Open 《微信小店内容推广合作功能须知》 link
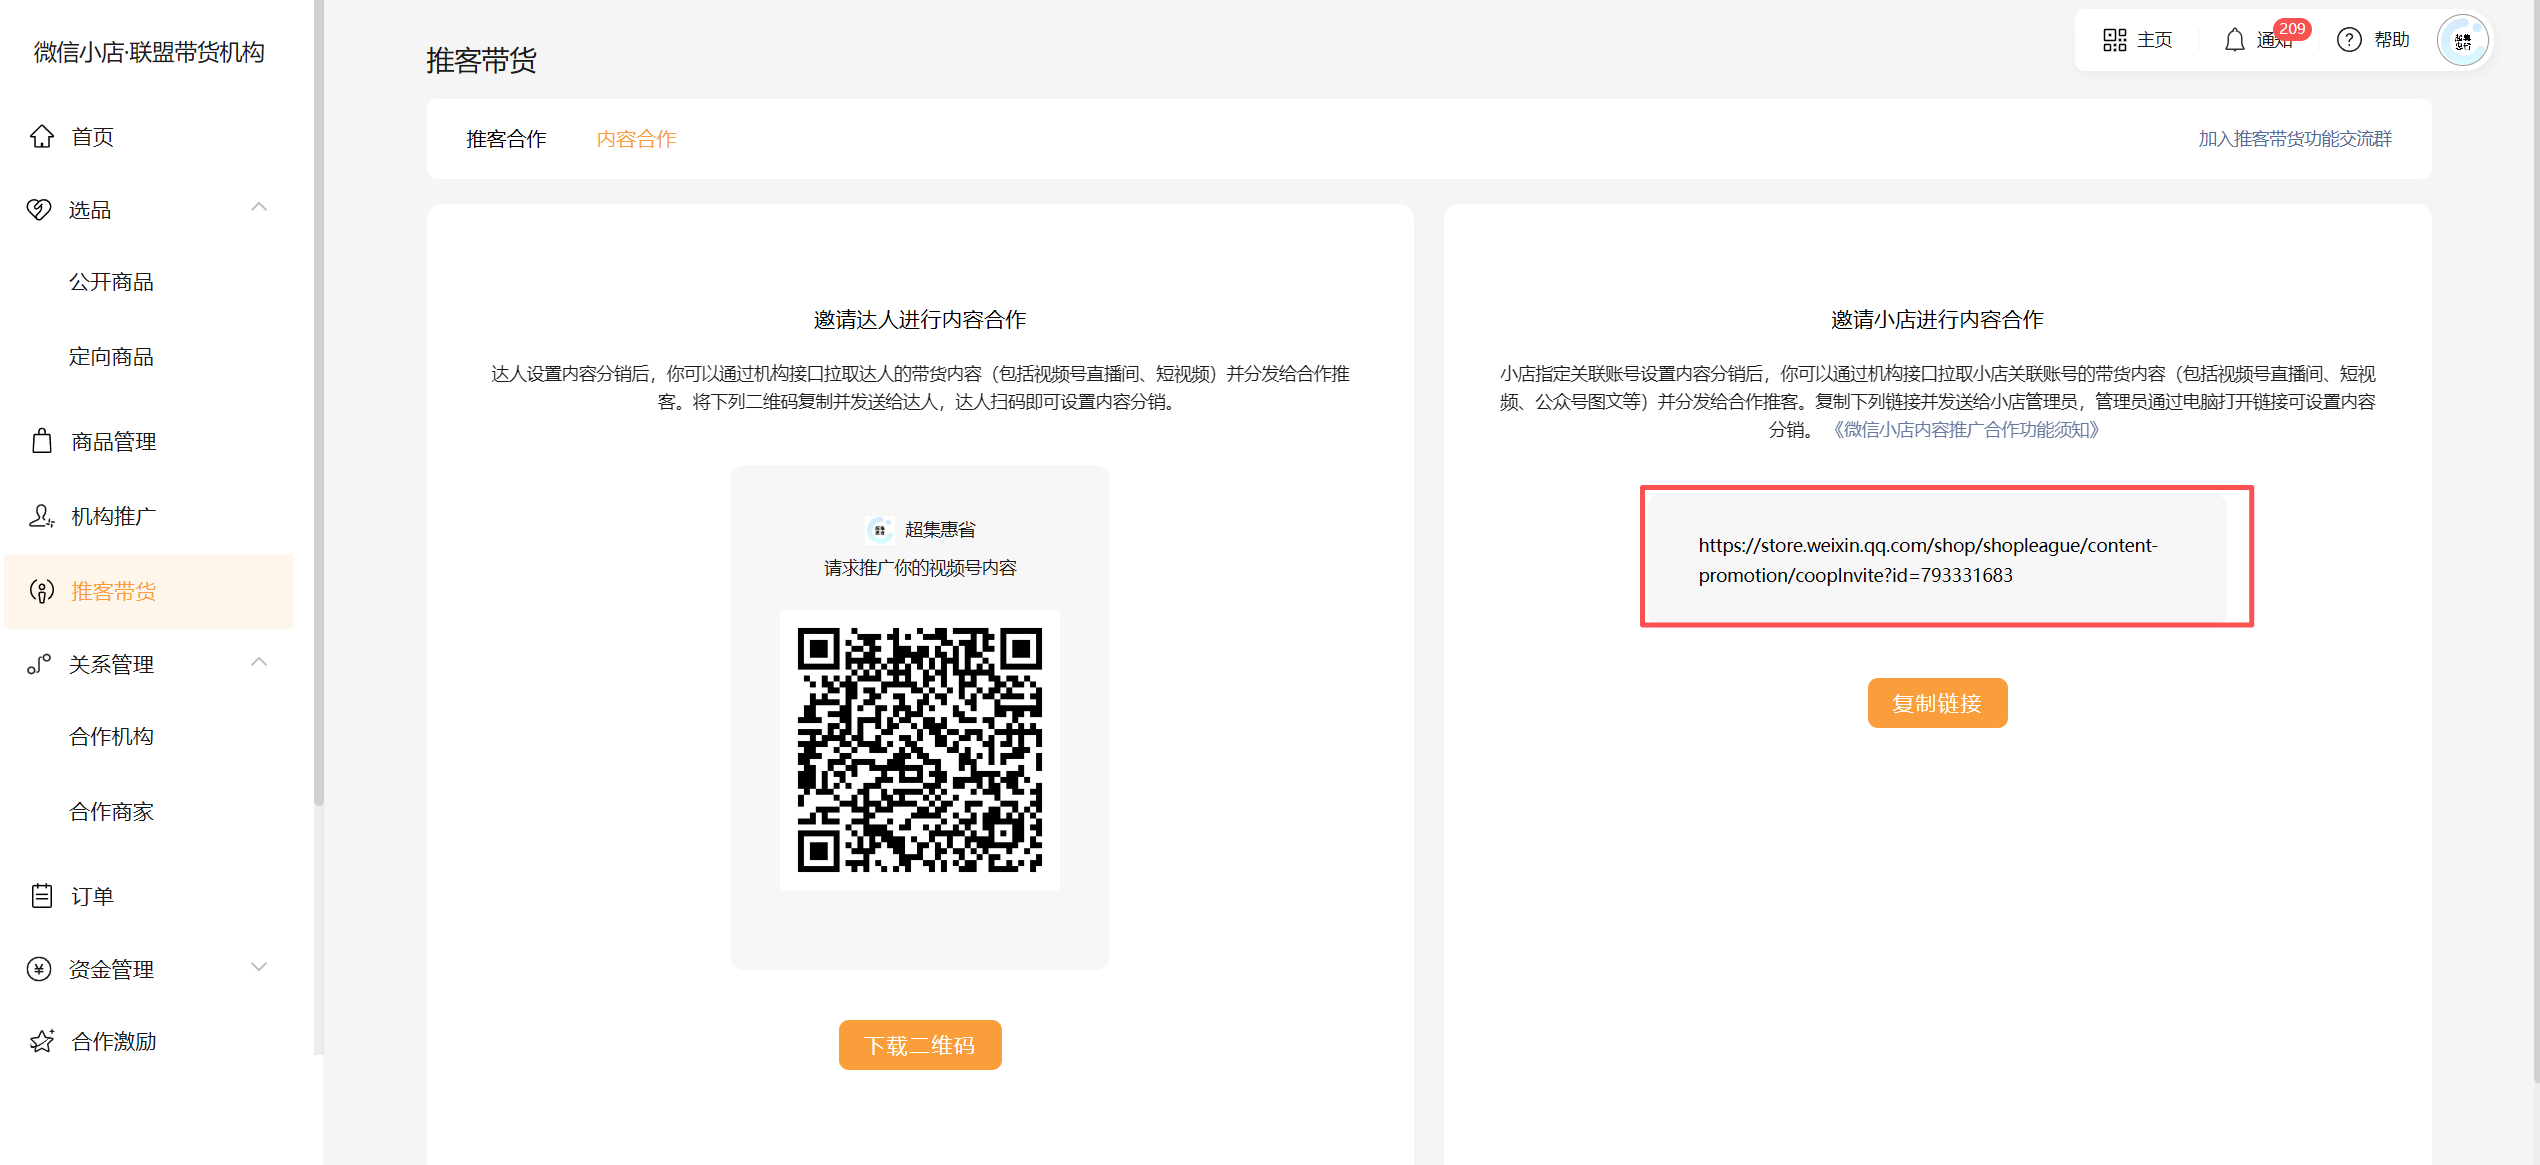Viewport: 2540px width, 1165px height. click(1965, 430)
